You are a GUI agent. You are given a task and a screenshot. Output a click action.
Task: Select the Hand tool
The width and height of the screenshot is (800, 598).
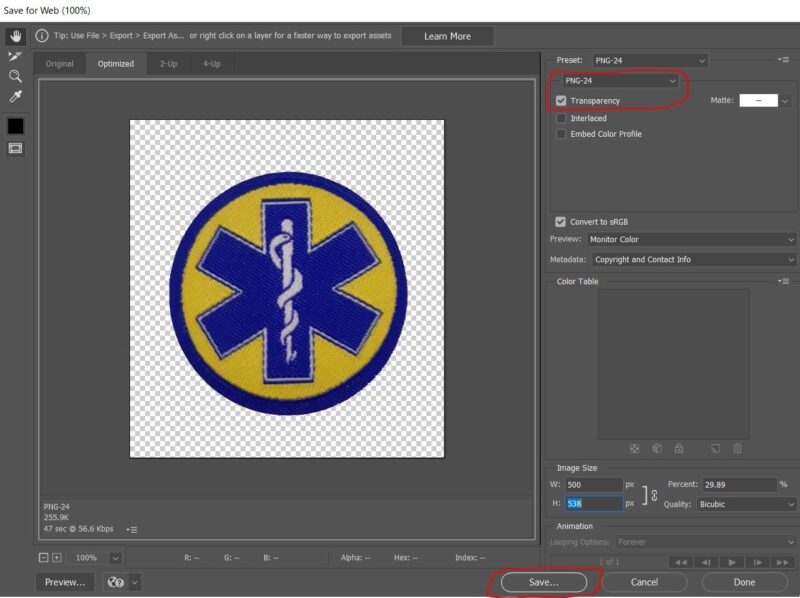[x=13, y=35]
